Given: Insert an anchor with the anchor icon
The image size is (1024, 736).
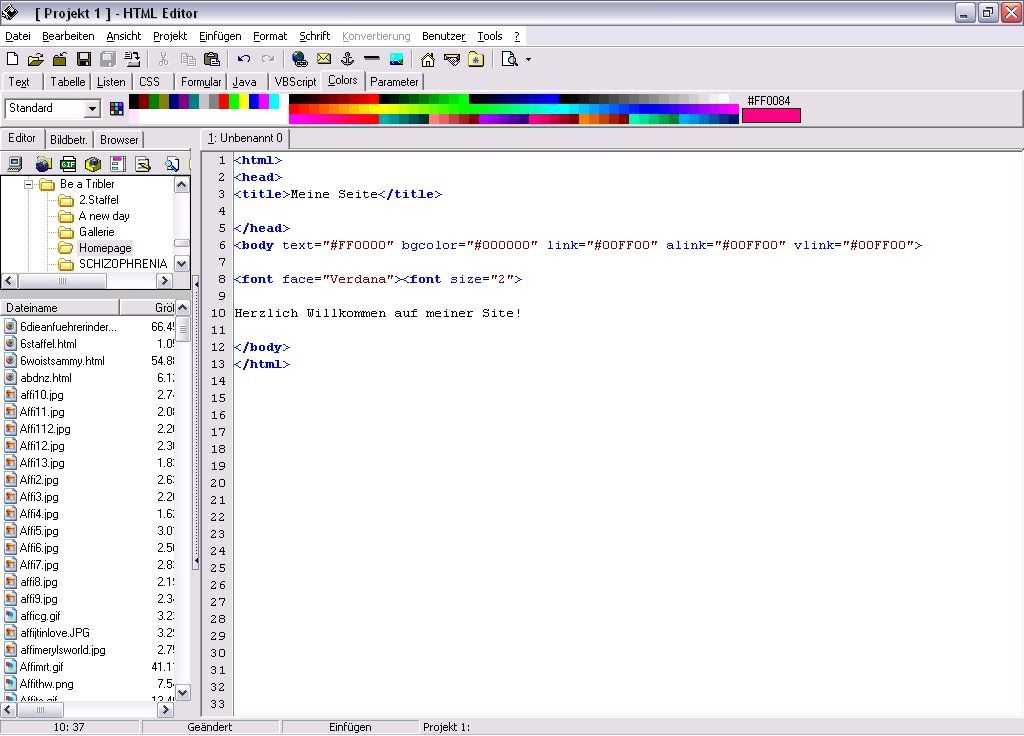Looking at the screenshot, I should tap(347, 59).
